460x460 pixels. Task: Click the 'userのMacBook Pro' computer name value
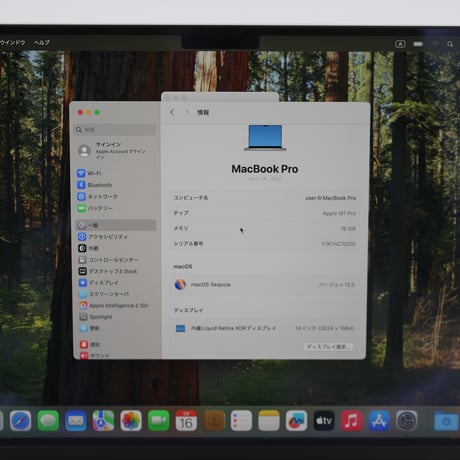click(330, 198)
